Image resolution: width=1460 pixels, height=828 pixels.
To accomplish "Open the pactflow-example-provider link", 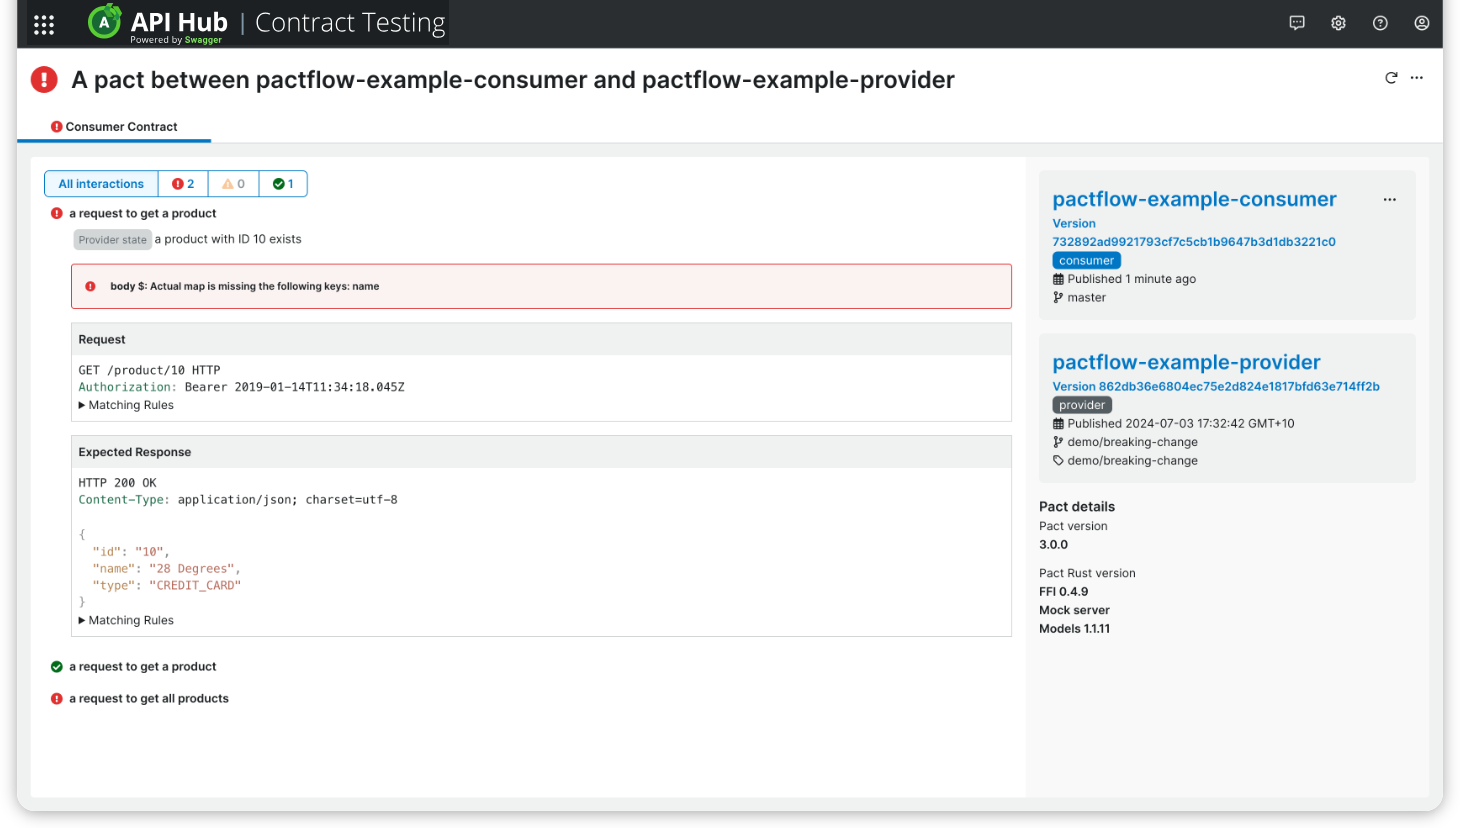I will pyautogui.click(x=1186, y=362).
